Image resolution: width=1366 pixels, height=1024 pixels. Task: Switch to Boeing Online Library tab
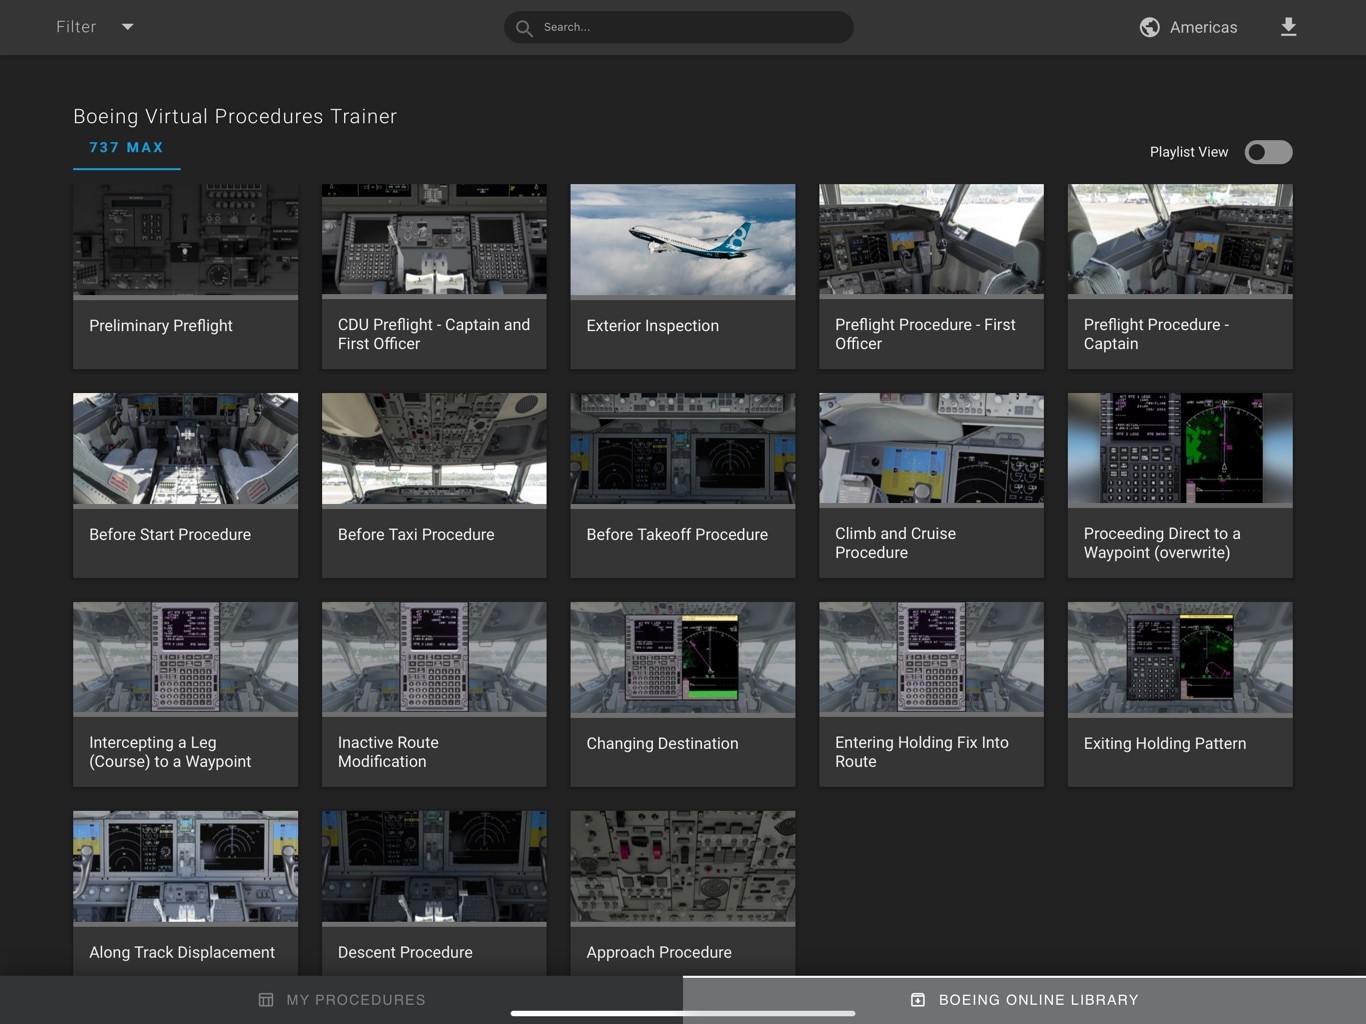1024,1000
